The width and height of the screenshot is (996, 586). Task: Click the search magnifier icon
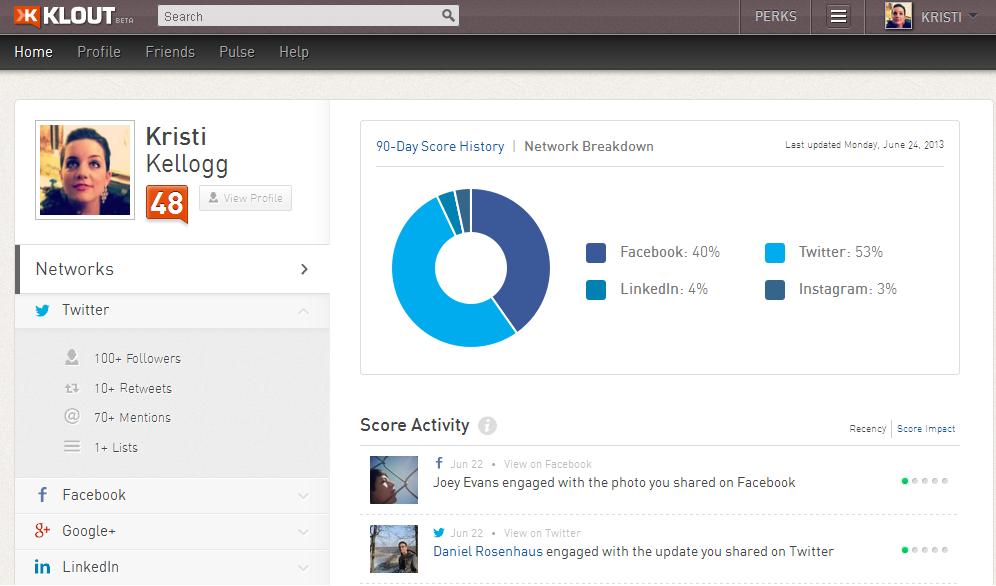coord(448,15)
